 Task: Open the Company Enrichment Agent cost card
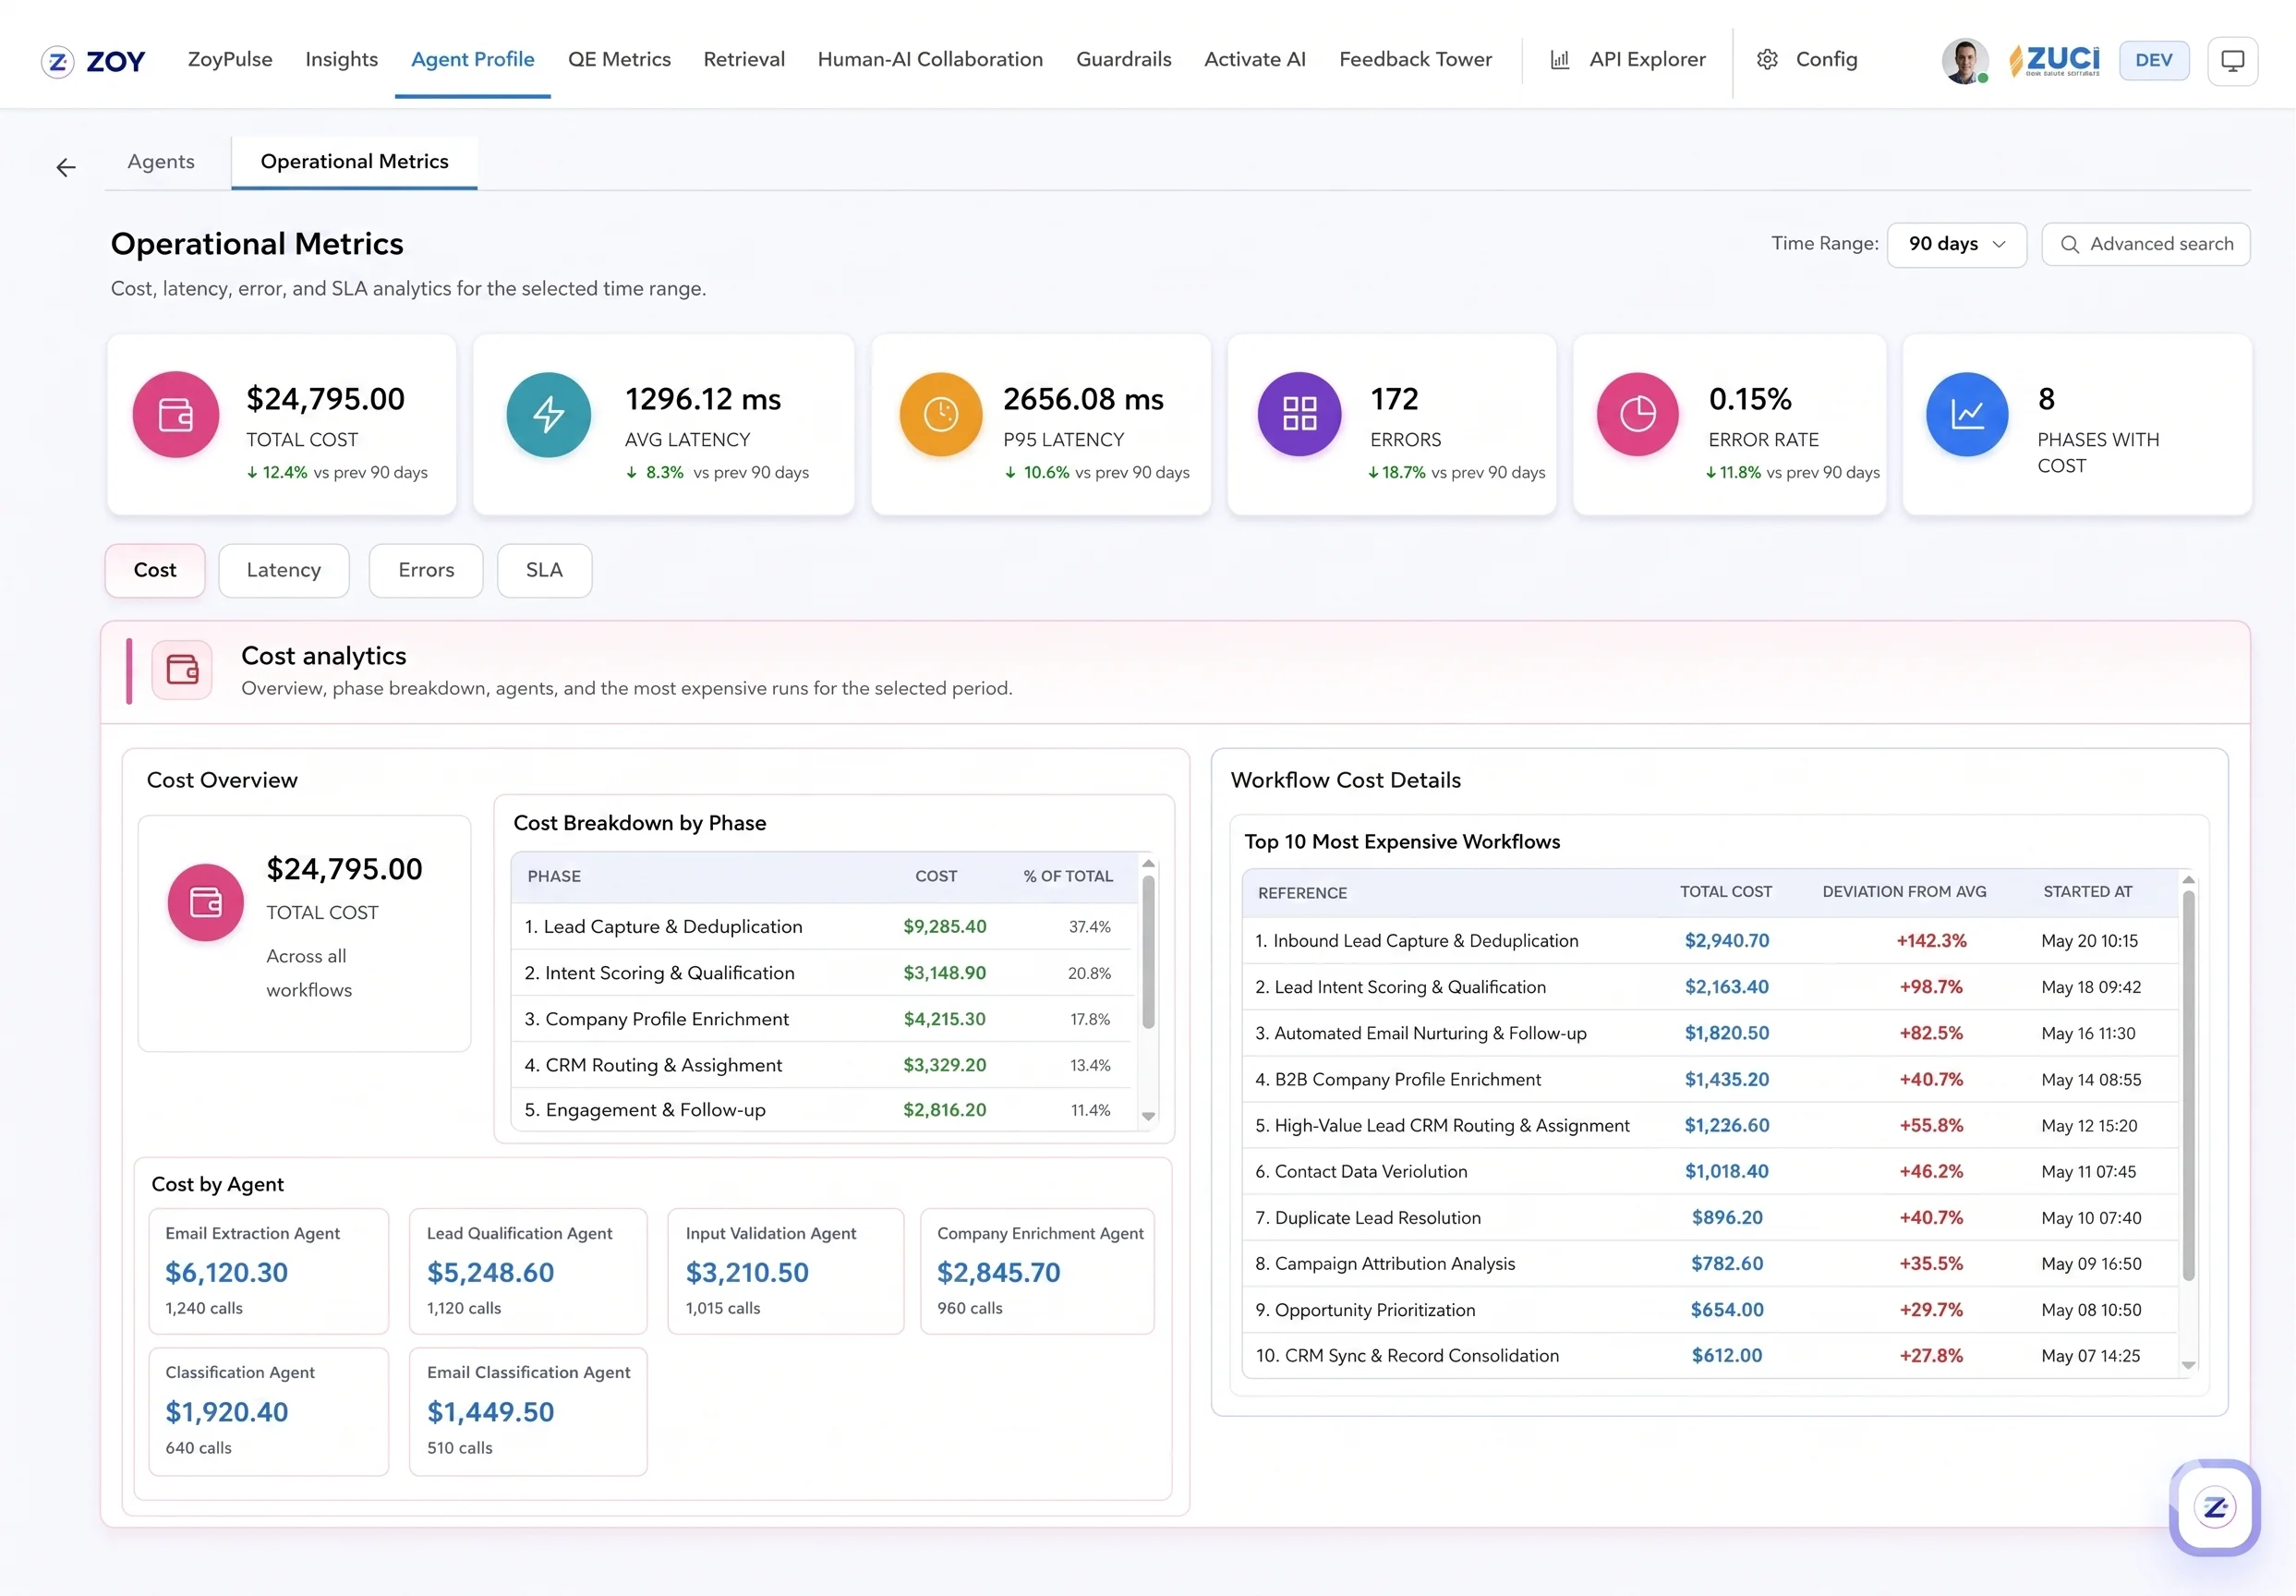(x=1037, y=1271)
